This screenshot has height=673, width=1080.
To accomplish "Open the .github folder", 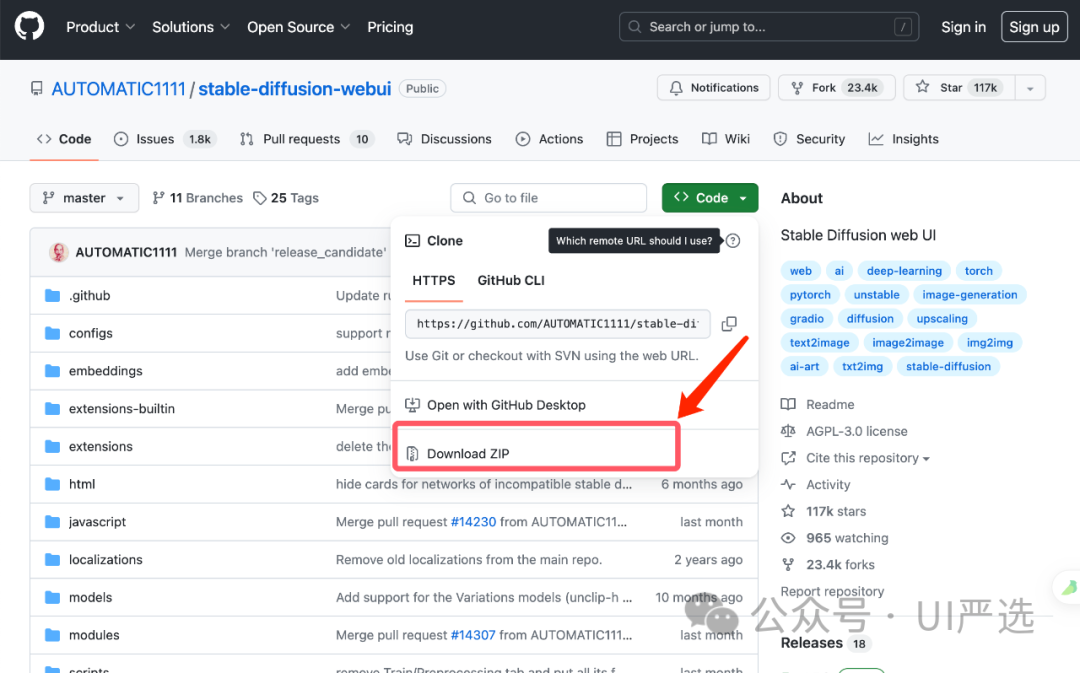I will [90, 296].
